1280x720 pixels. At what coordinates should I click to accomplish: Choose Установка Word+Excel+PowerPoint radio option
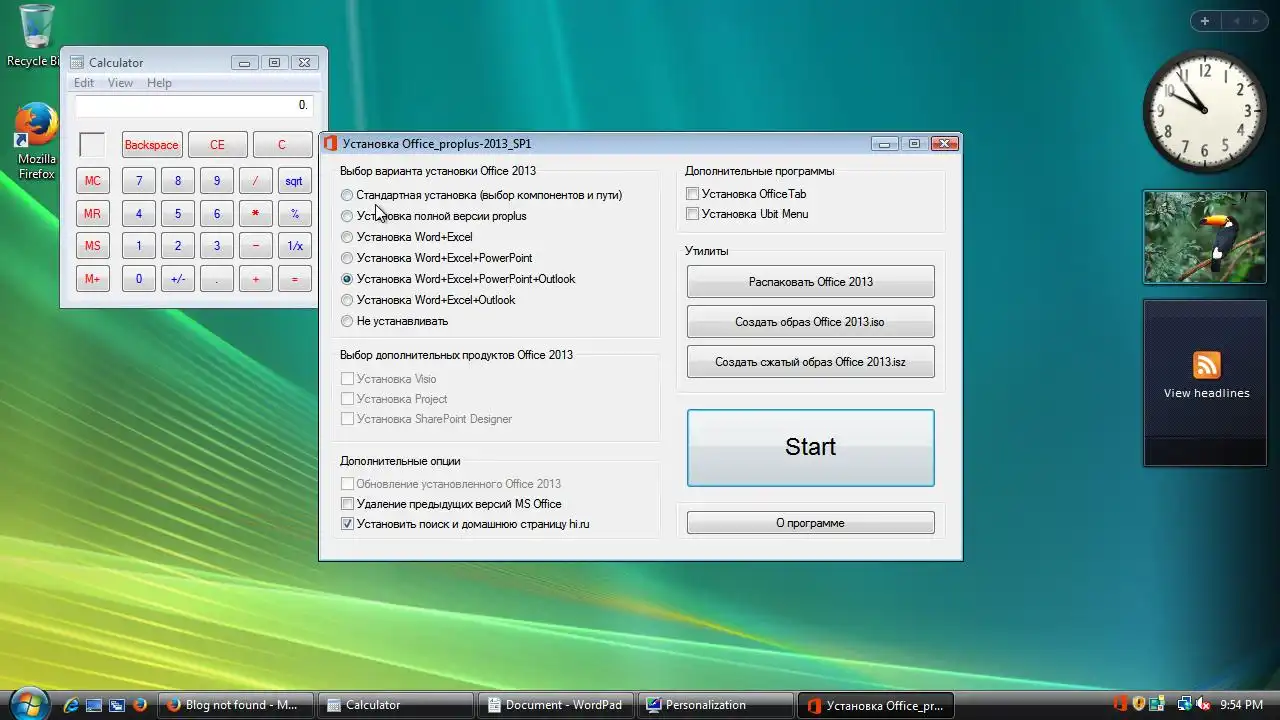(x=347, y=258)
